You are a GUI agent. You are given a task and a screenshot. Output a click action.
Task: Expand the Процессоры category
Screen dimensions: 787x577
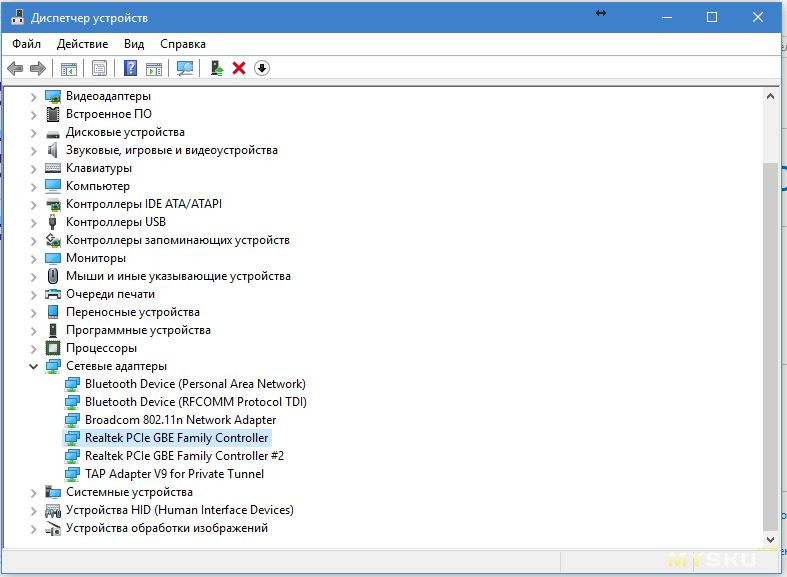coord(33,348)
